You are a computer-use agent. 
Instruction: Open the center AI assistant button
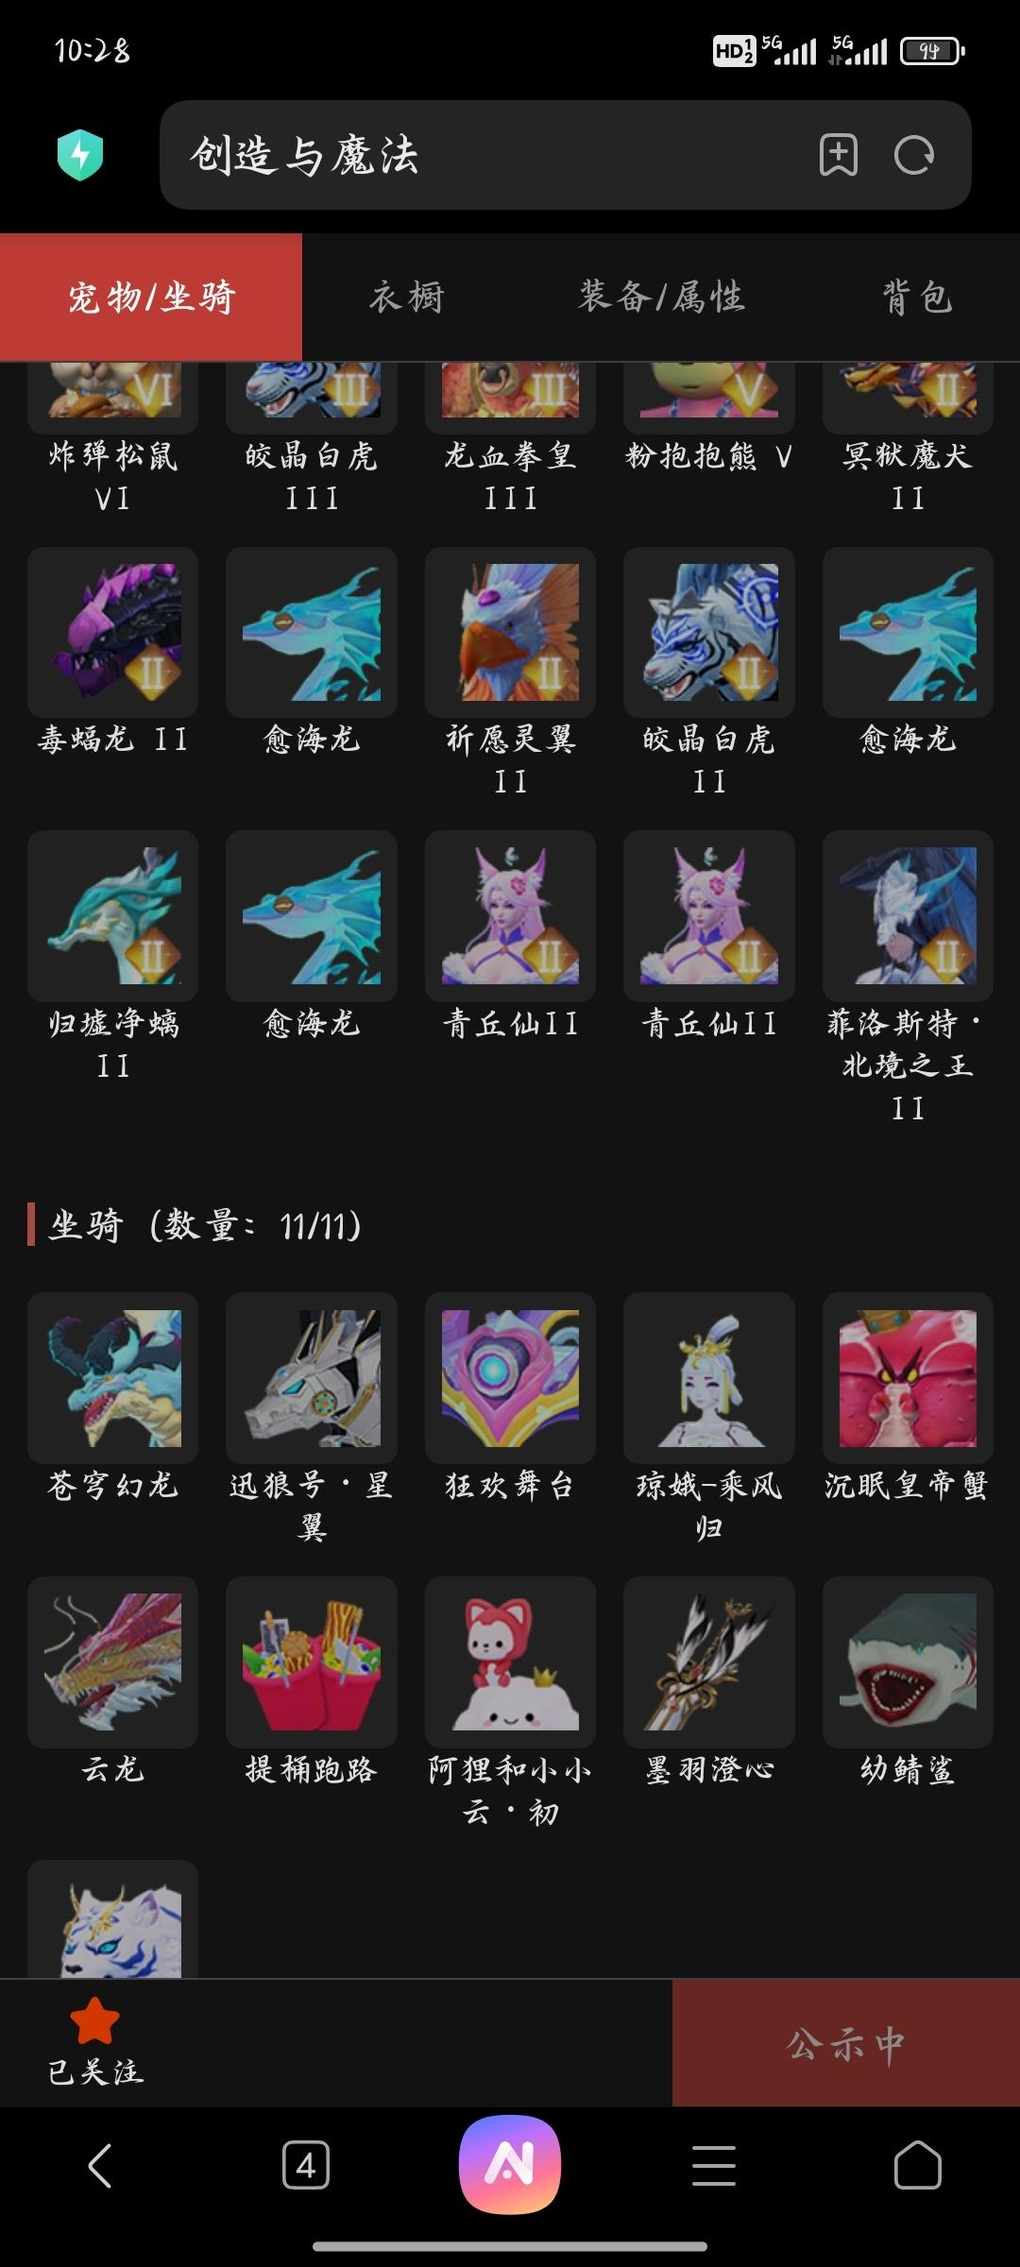coord(510,2165)
